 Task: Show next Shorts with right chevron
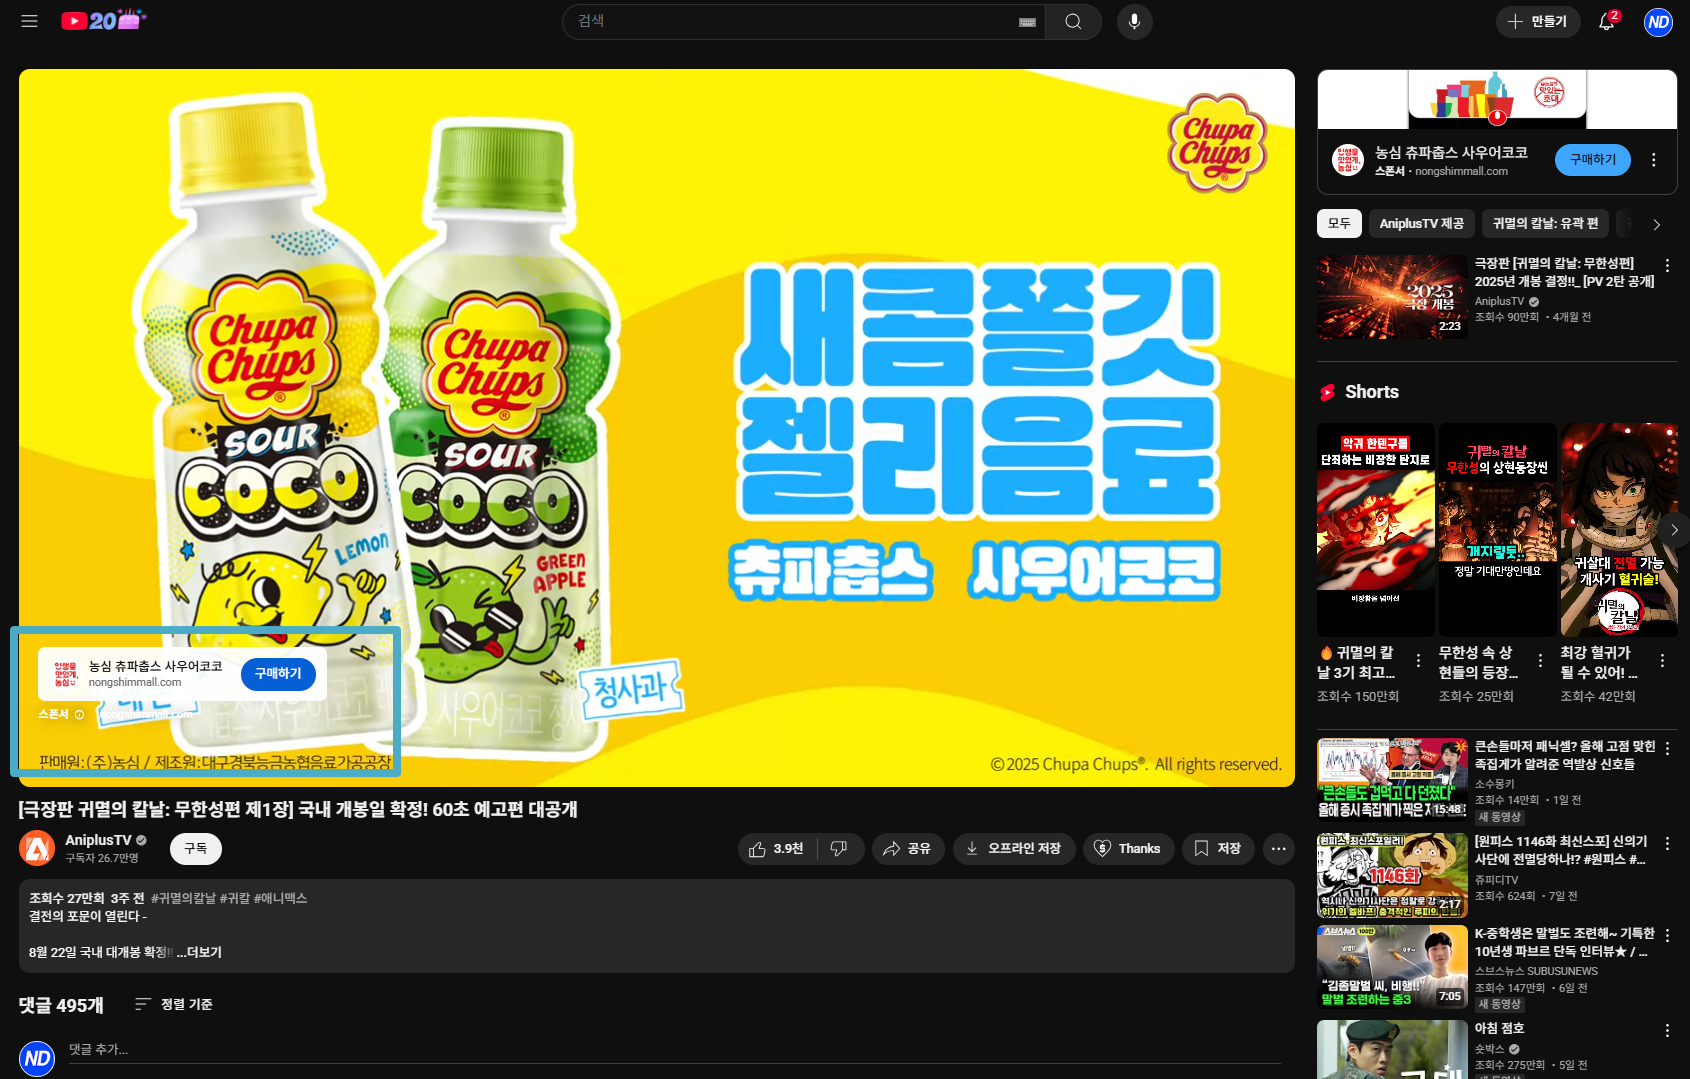tap(1674, 530)
